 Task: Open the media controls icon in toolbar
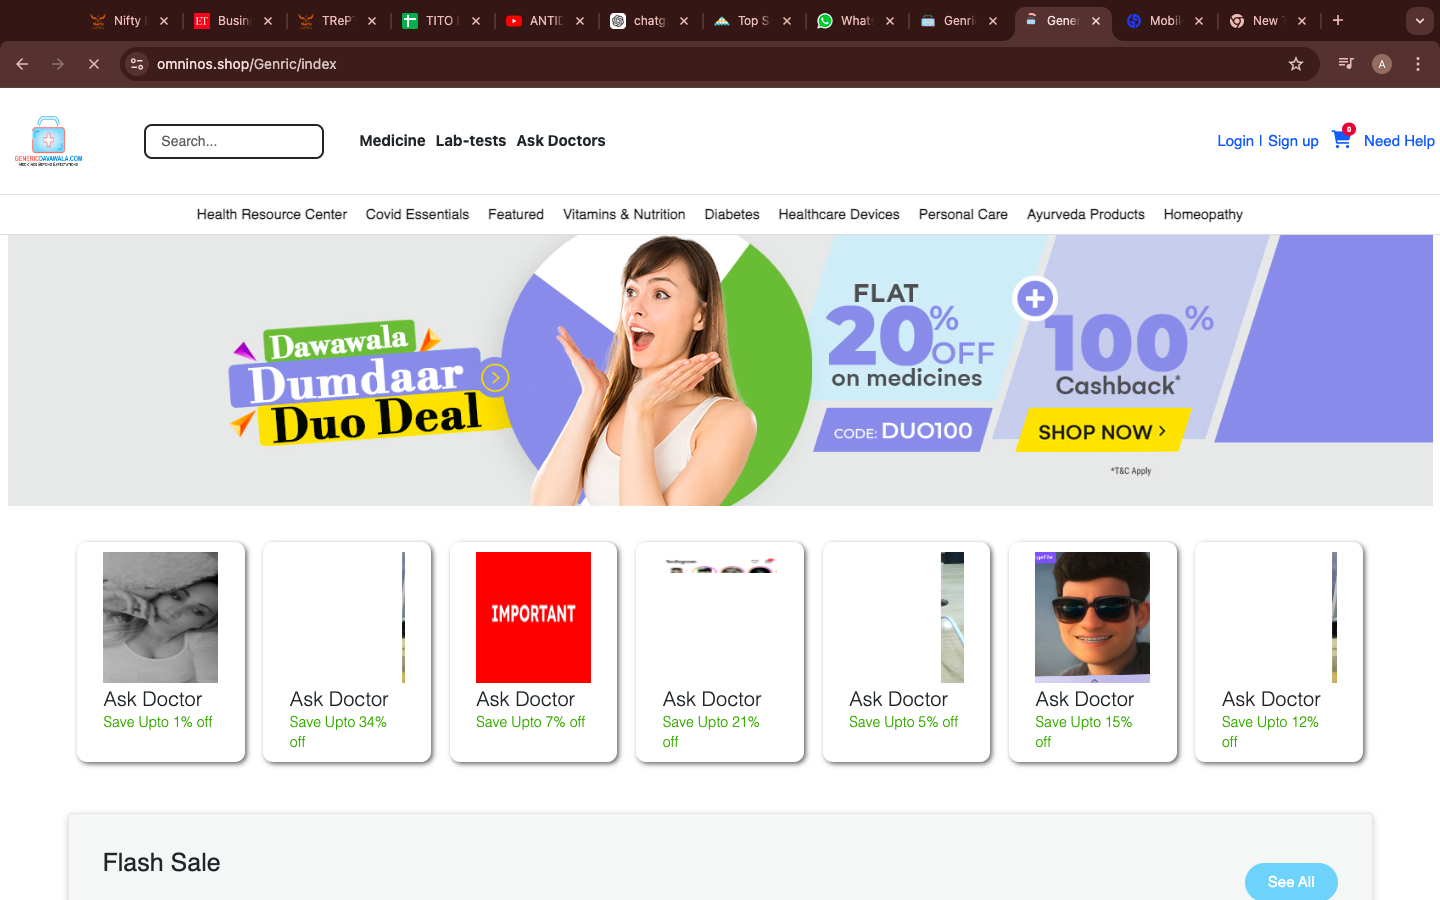point(1346,64)
